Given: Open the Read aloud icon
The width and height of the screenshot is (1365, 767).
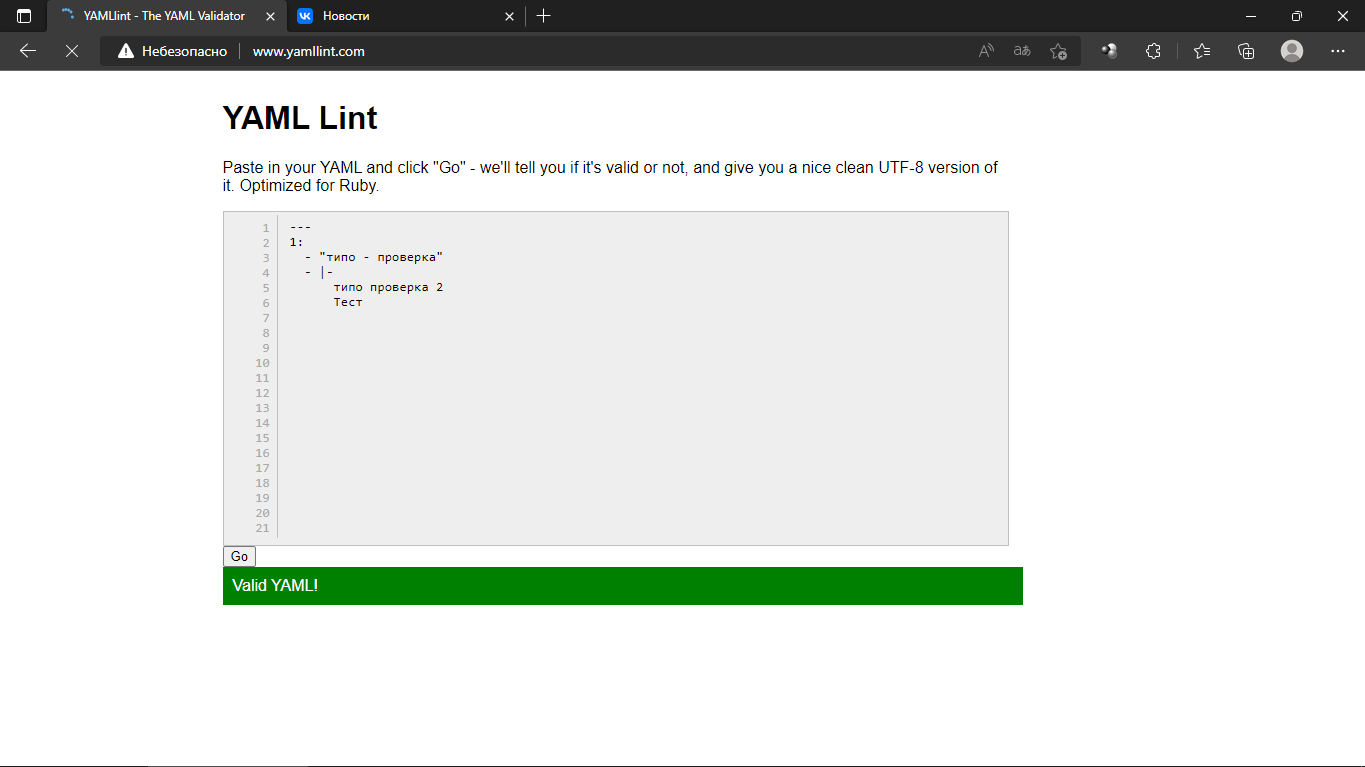Looking at the screenshot, I should click(x=986, y=51).
